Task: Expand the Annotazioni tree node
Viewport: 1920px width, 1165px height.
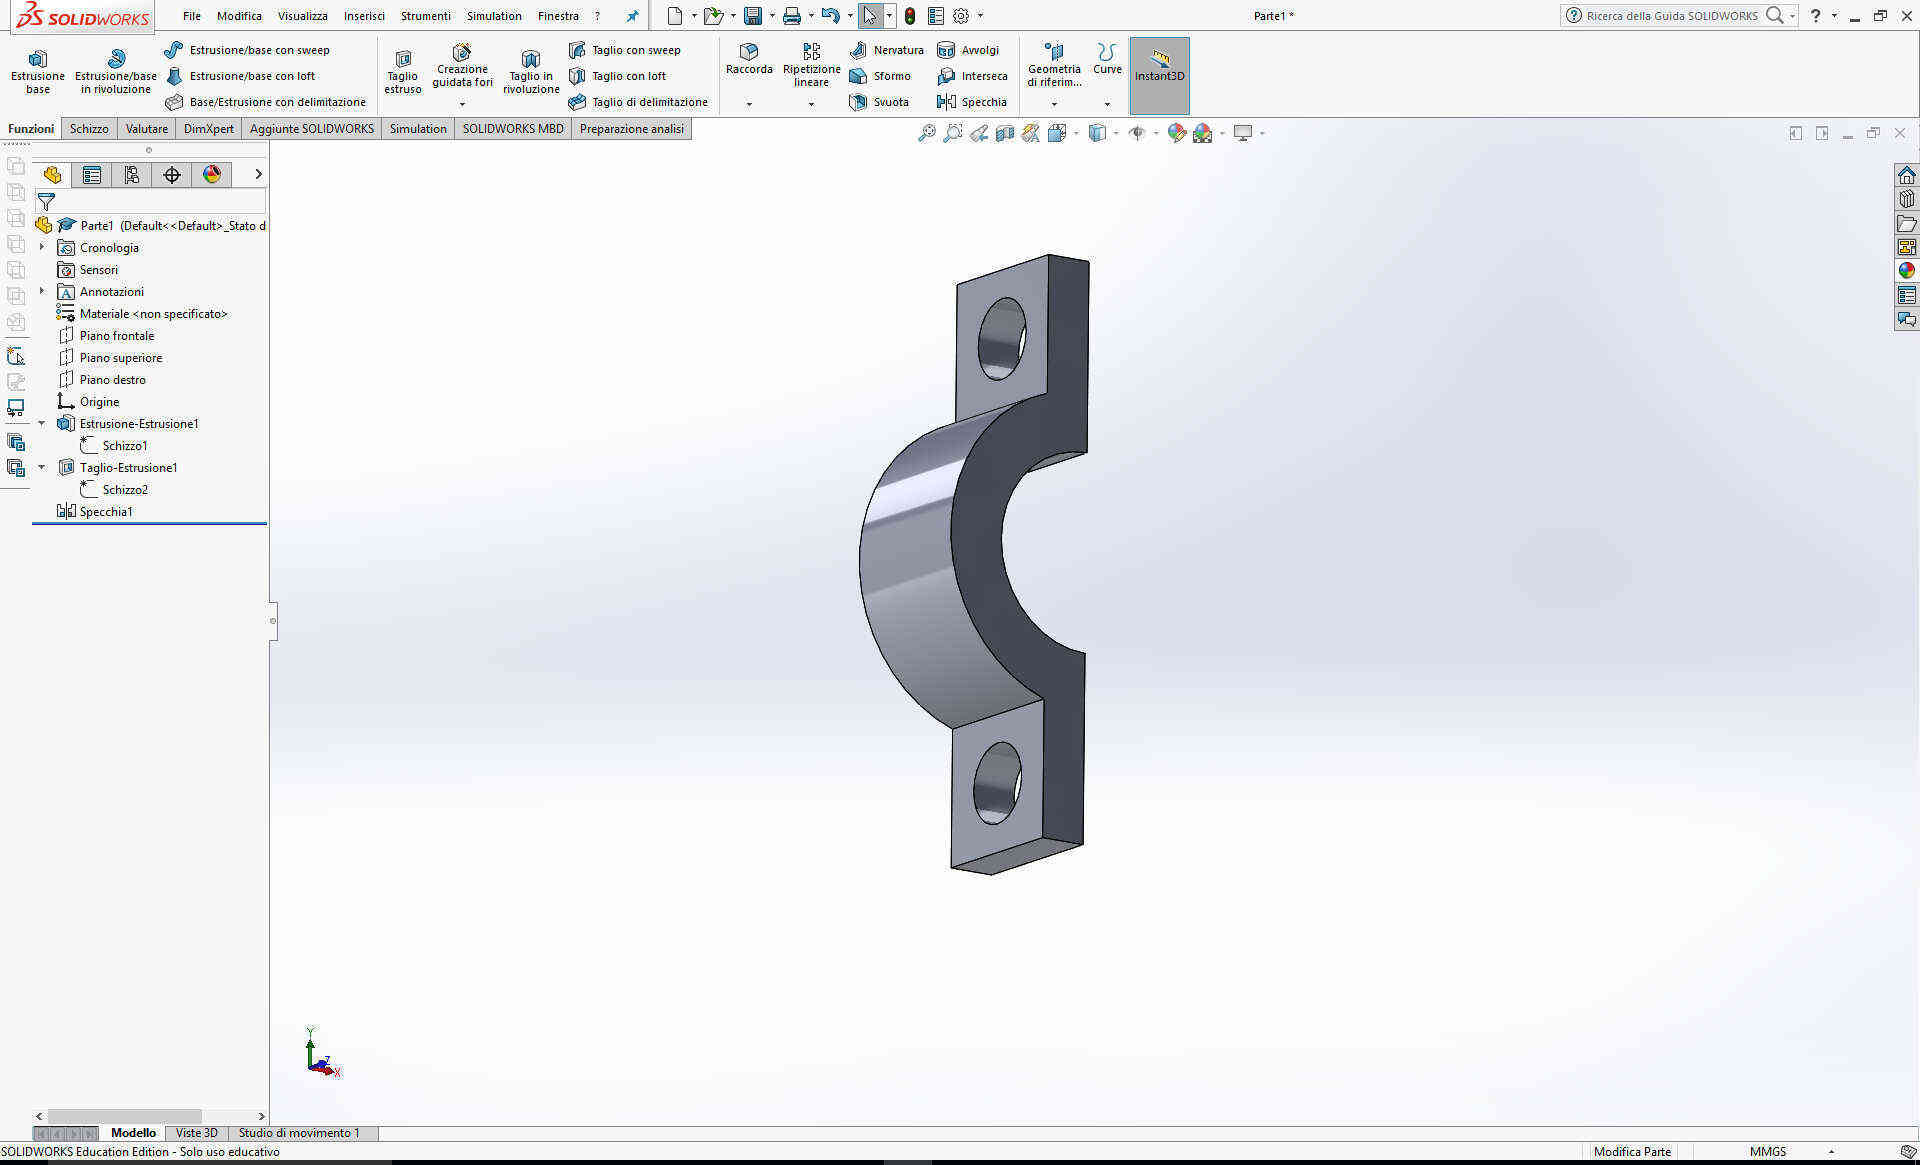Action: pos(42,291)
